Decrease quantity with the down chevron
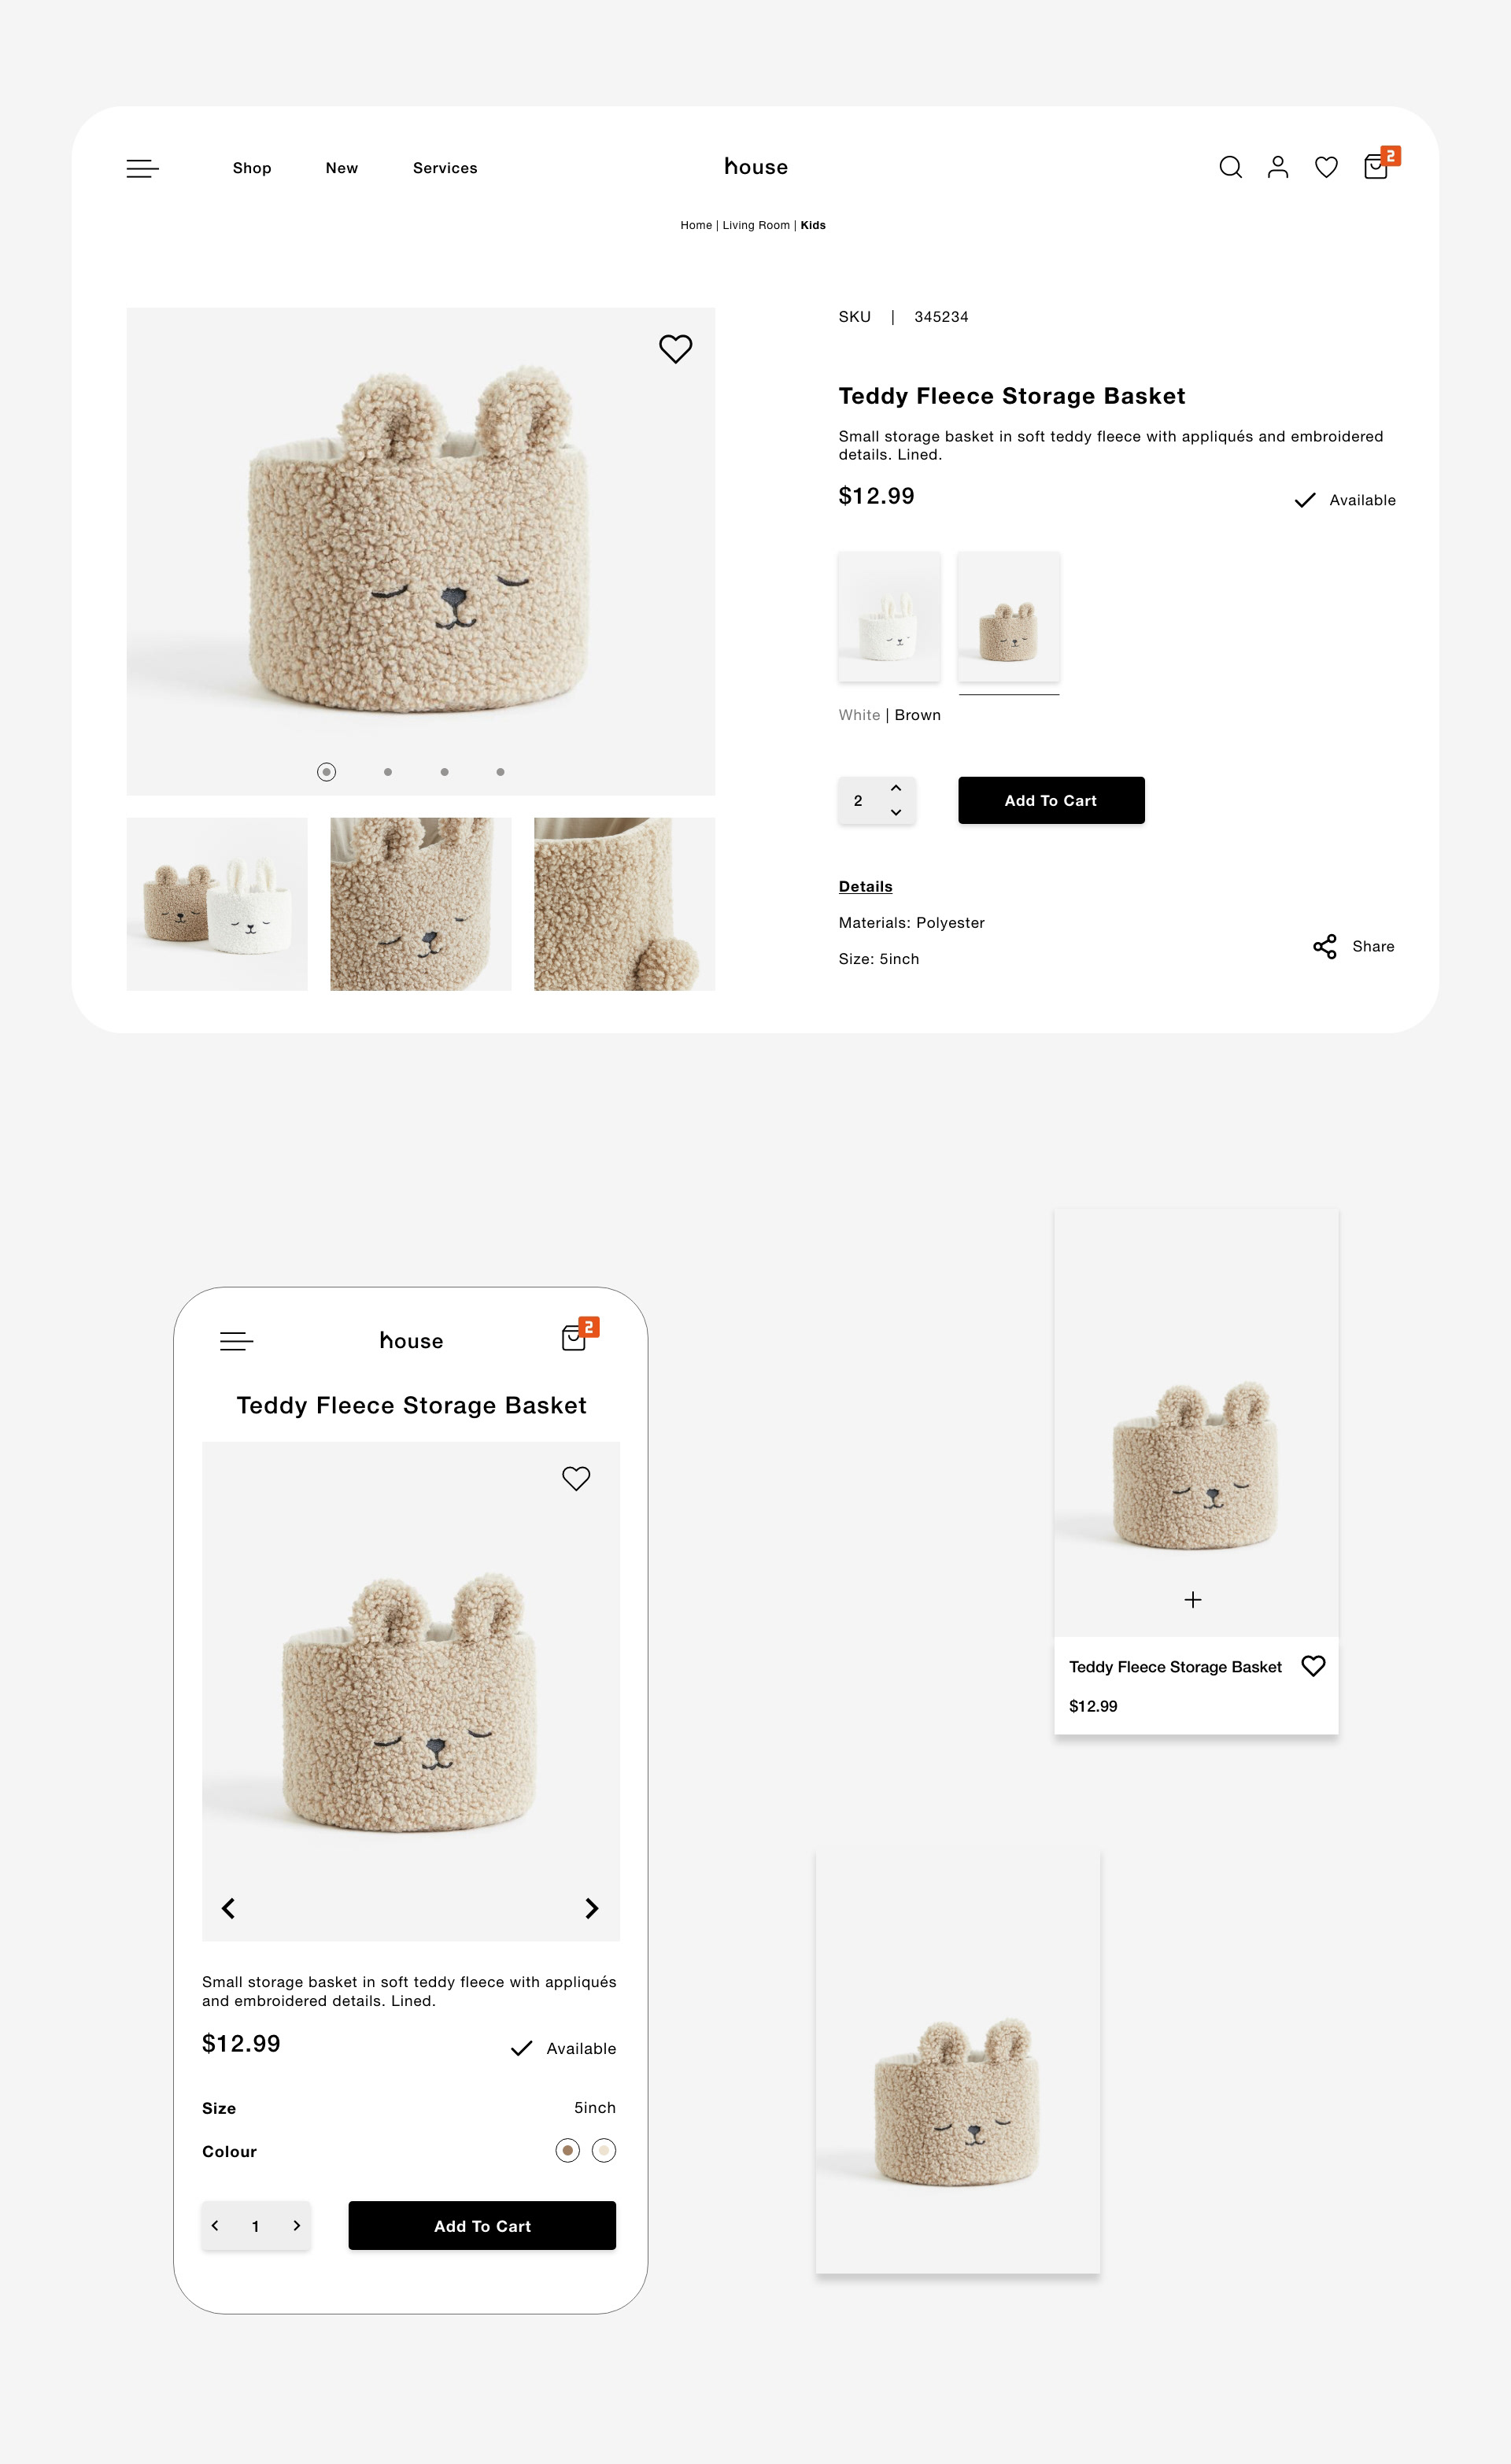 896,812
